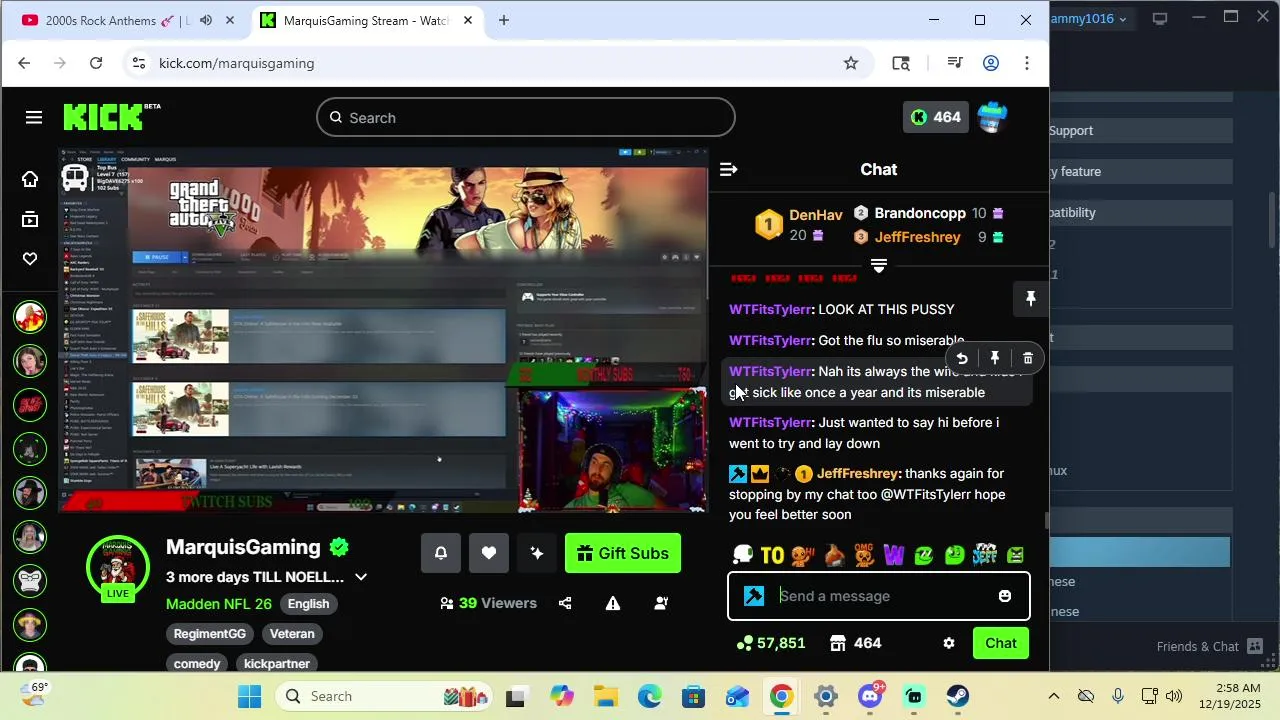This screenshot has width=1280, height=720.
Task: Select the JEFF emote in quick emotes
Action: point(985,555)
